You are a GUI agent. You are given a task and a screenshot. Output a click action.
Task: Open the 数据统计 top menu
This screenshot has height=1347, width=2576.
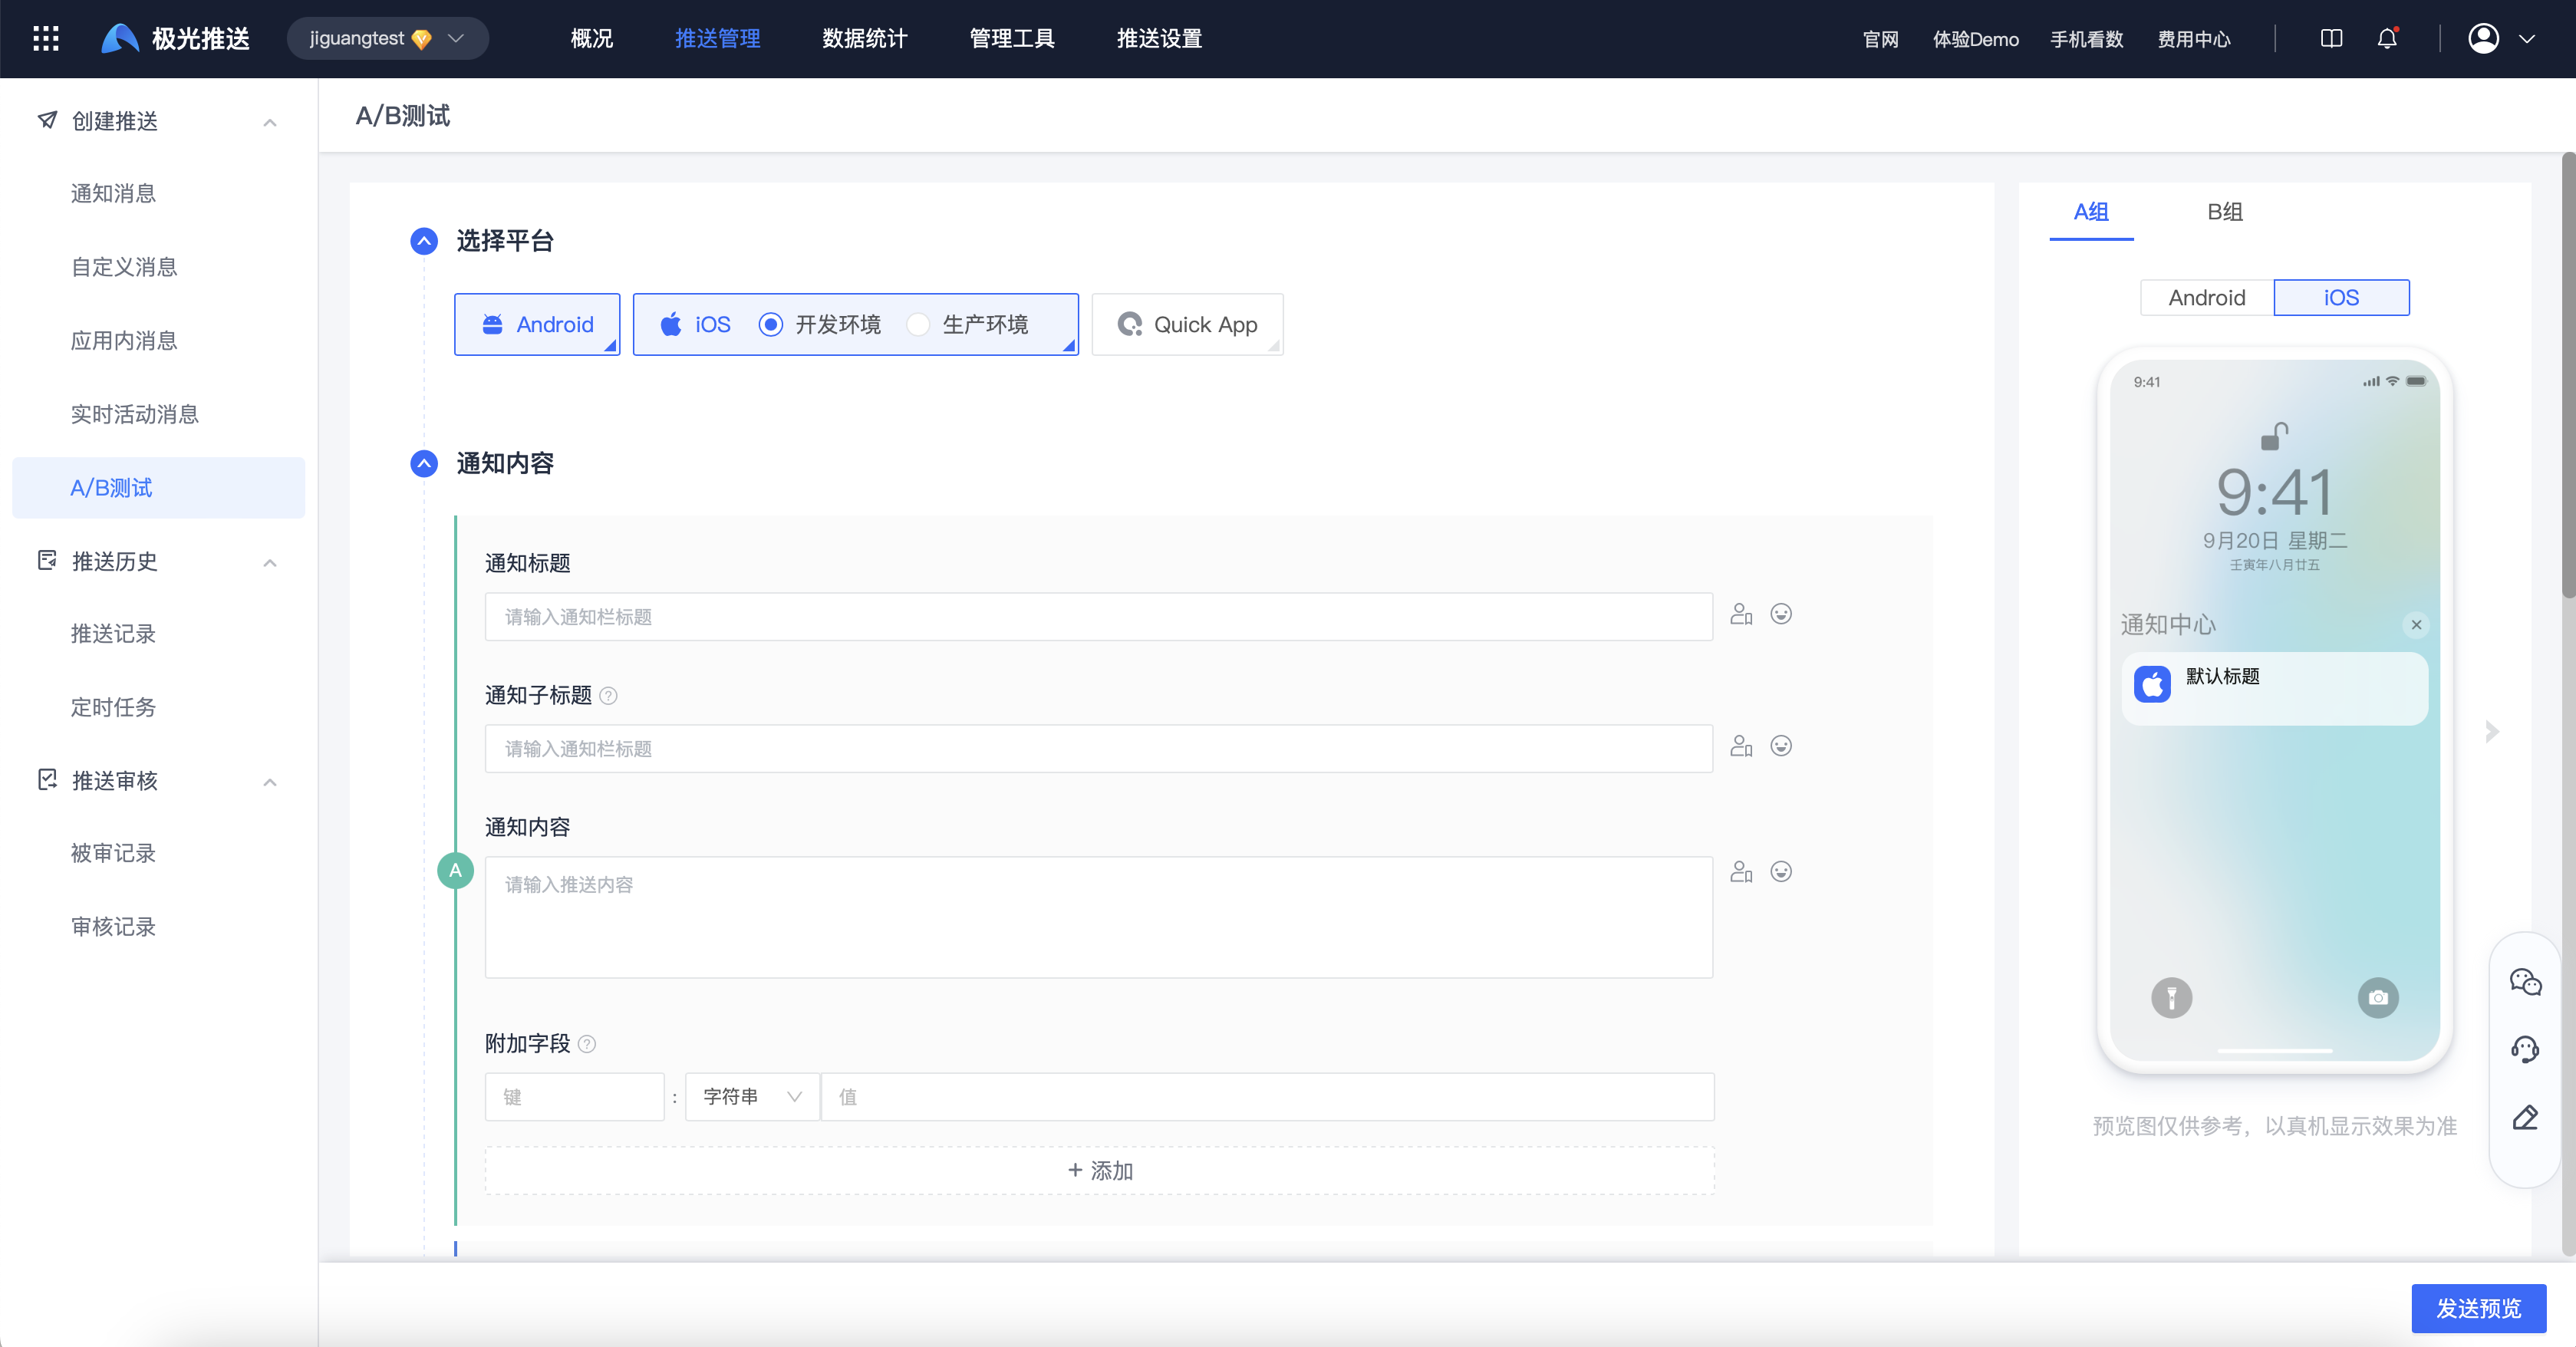click(x=865, y=39)
